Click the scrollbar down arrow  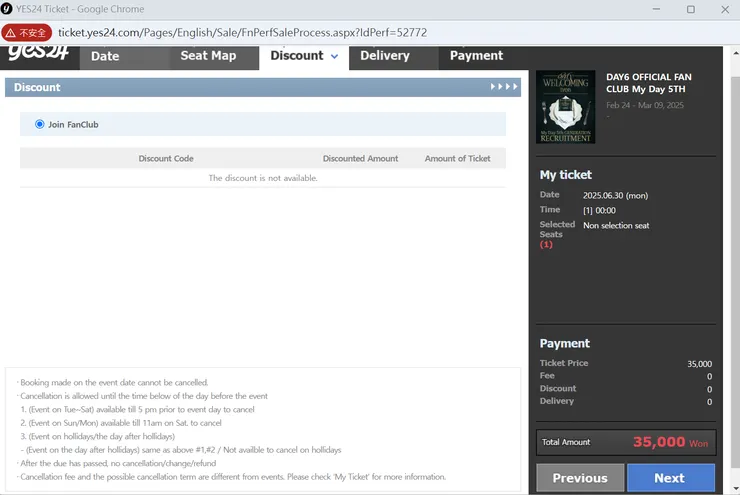(x=735, y=489)
